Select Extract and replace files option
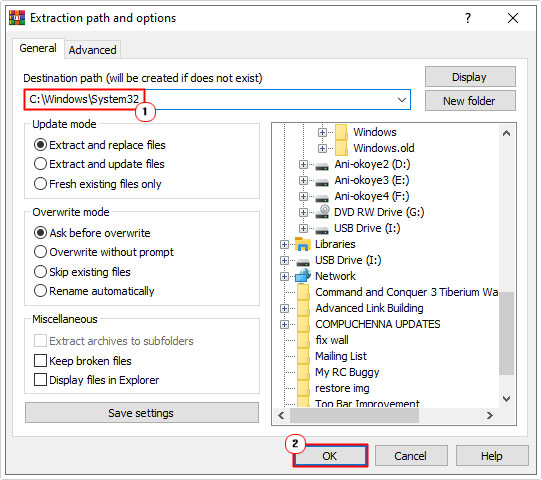542x480 pixels. click(100, 145)
